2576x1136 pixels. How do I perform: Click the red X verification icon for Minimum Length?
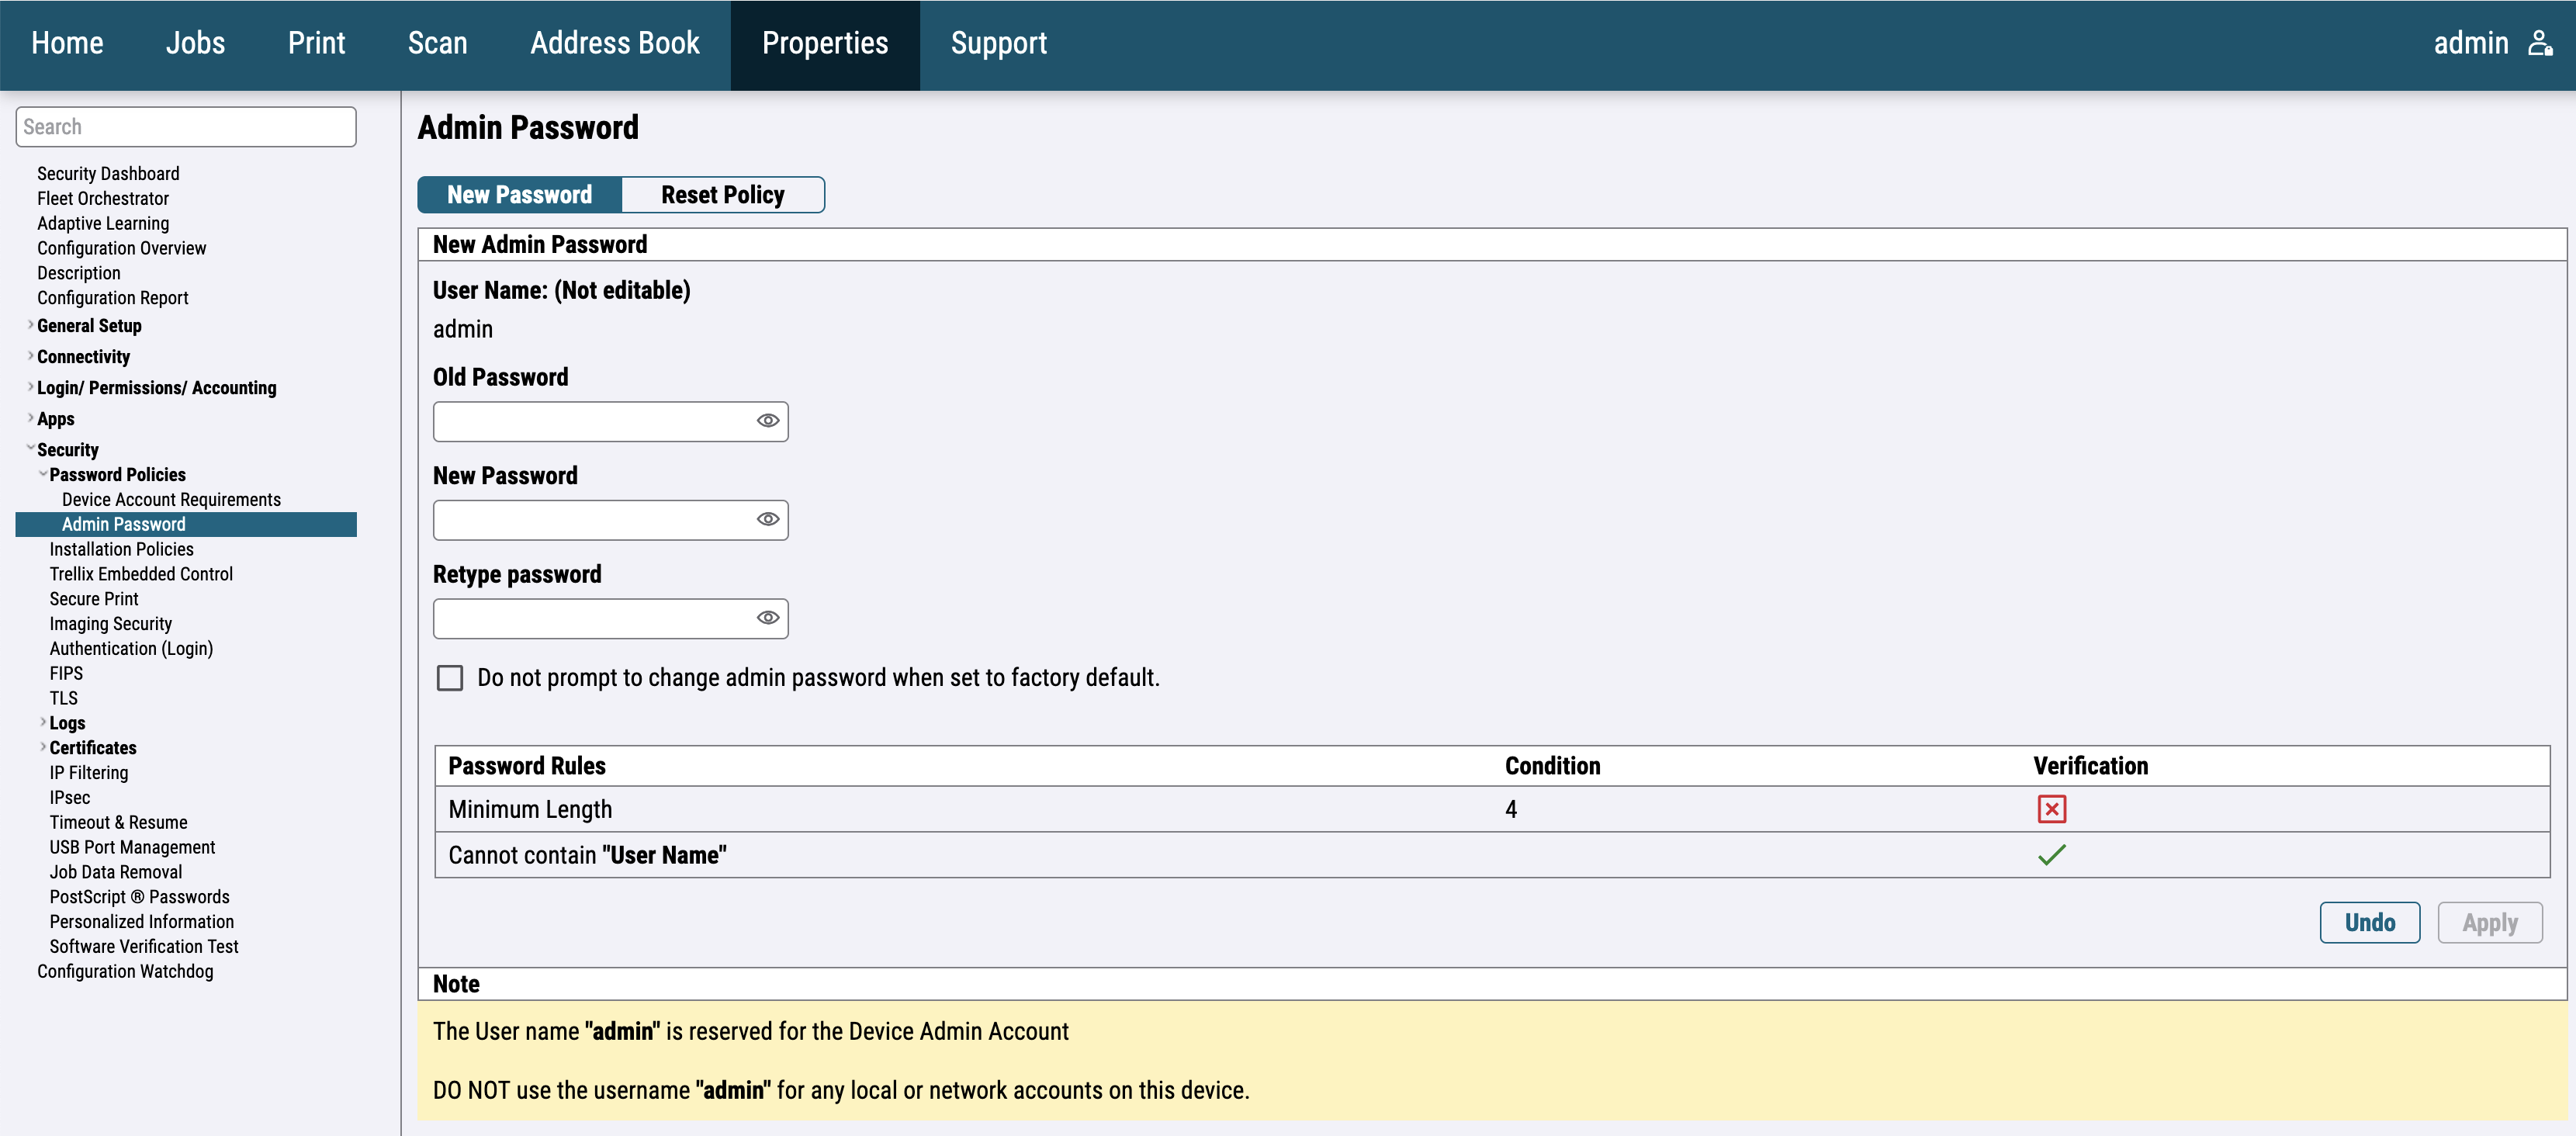(2051, 809)
